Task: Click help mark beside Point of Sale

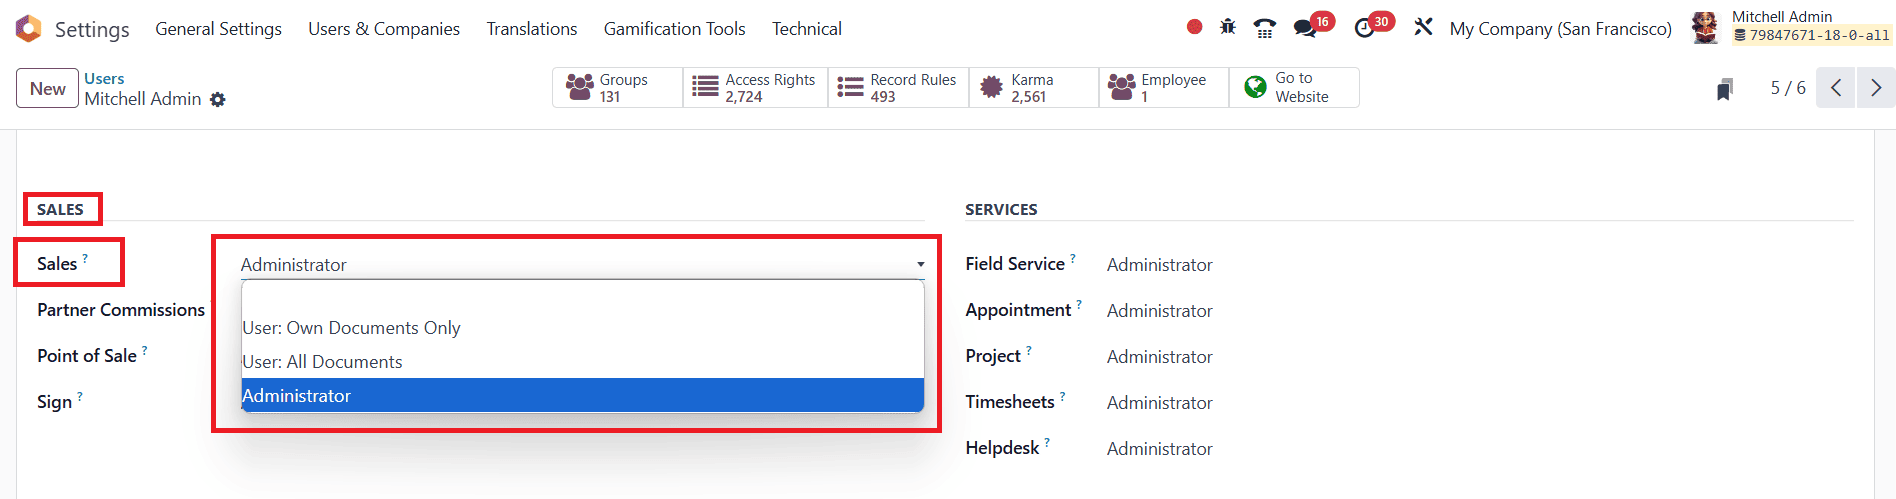Action: [x=145, y=350]
